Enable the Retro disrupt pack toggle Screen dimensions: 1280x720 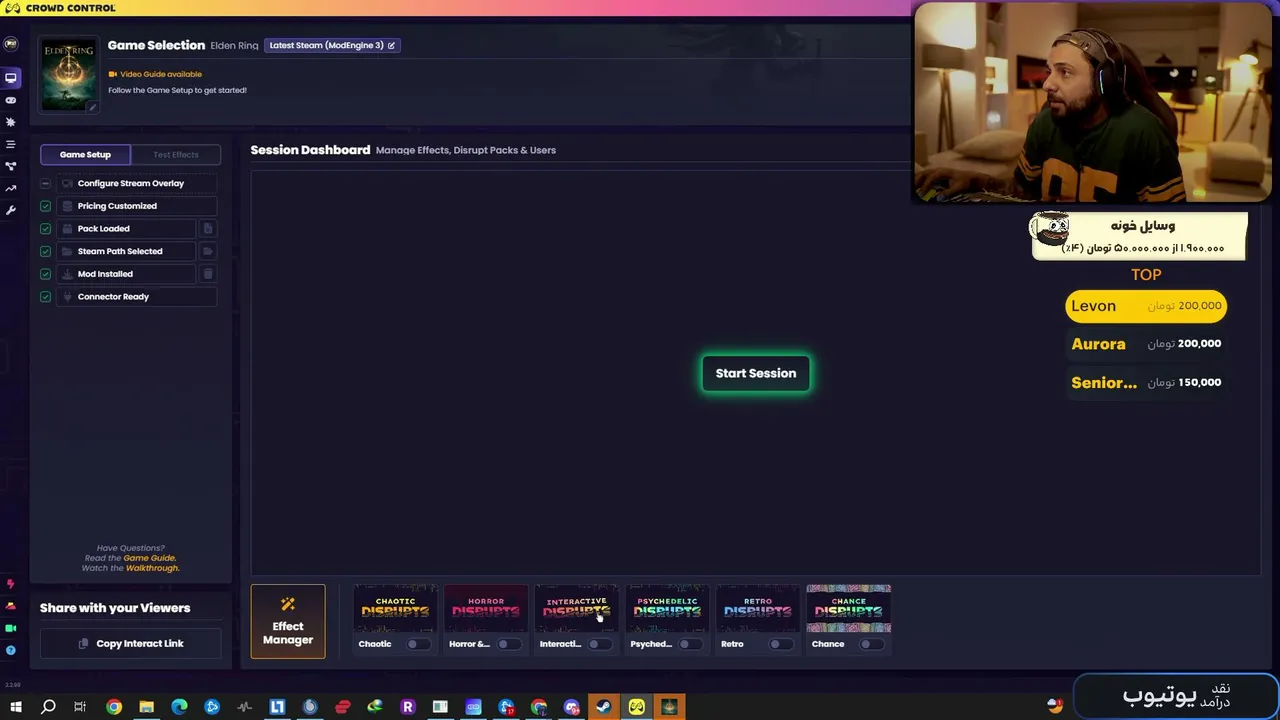coord(779,644)
